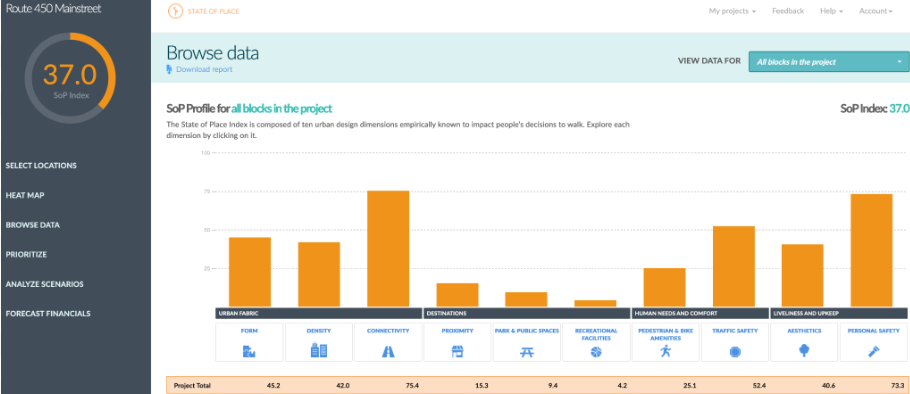Click the Pedestrian & Bike Amenities walker icon
The height and width of the screenshot is (394, 910).
point(665,350)
